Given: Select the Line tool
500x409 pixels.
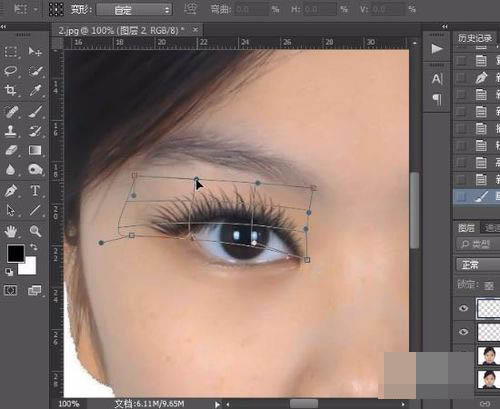Looking at the screenshot, I should pos(35,210).
